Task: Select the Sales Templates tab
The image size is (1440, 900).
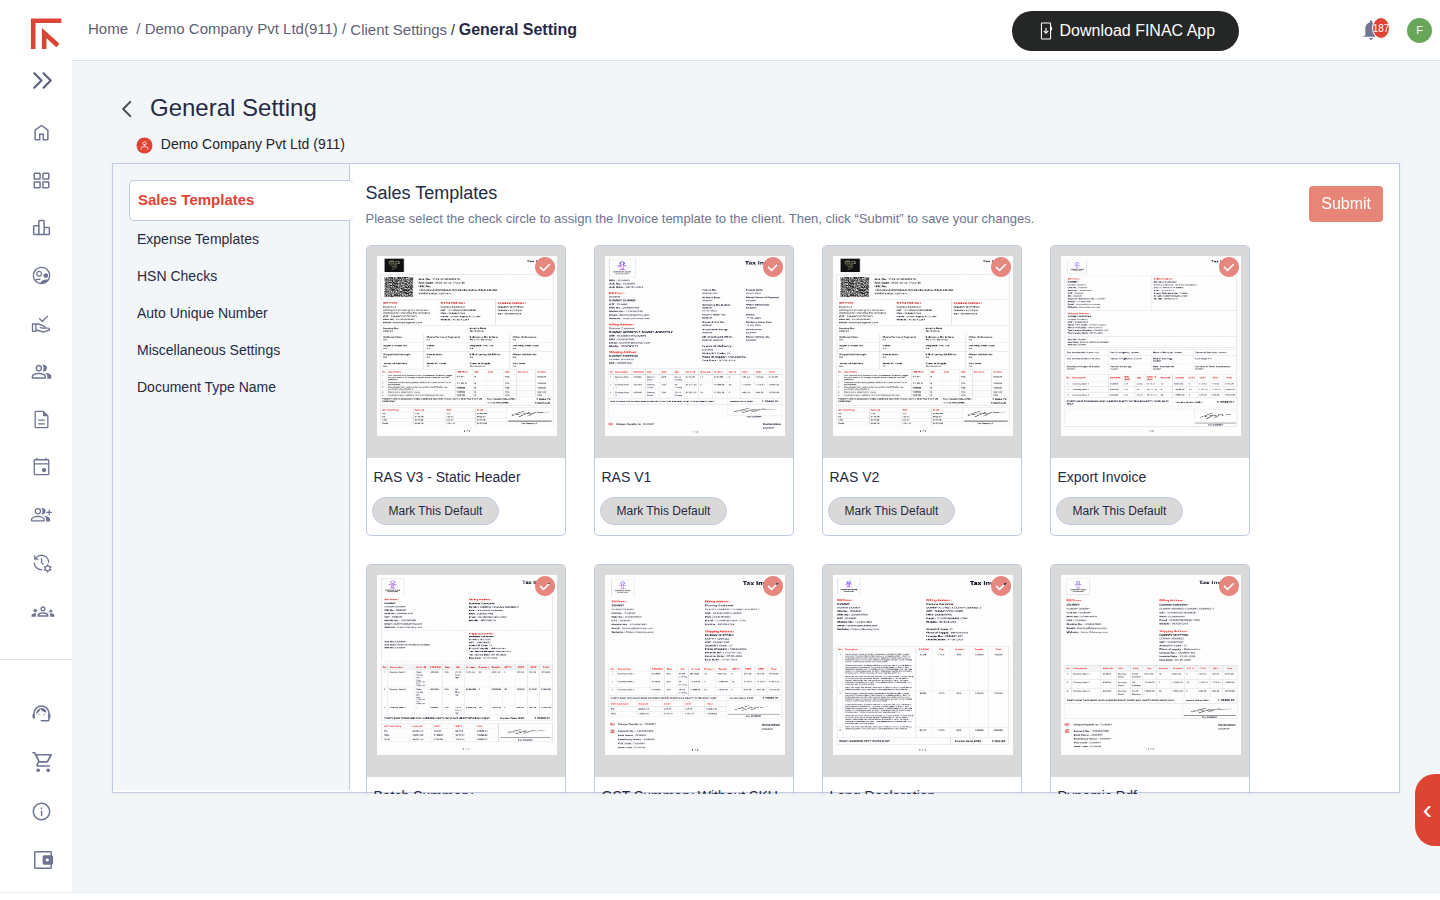Action: point(239,200)
